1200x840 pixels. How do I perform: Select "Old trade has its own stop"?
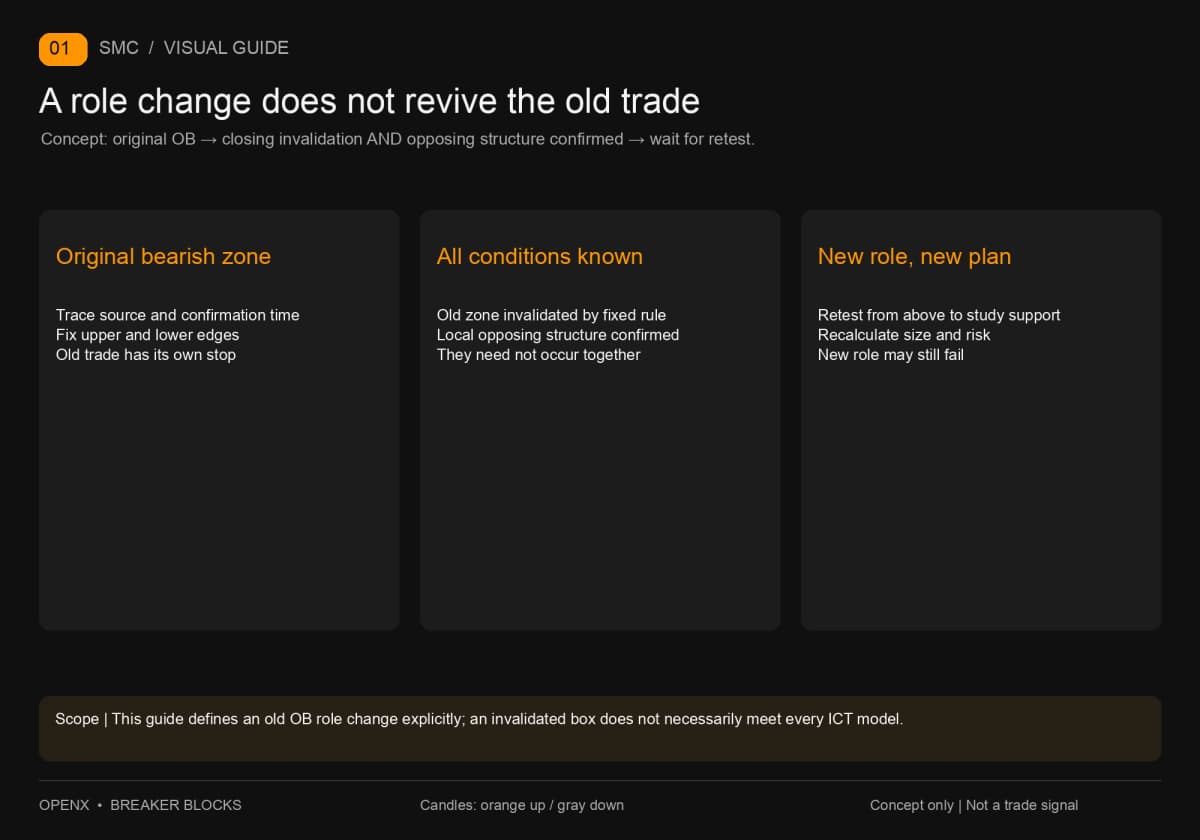pos(146,355)
